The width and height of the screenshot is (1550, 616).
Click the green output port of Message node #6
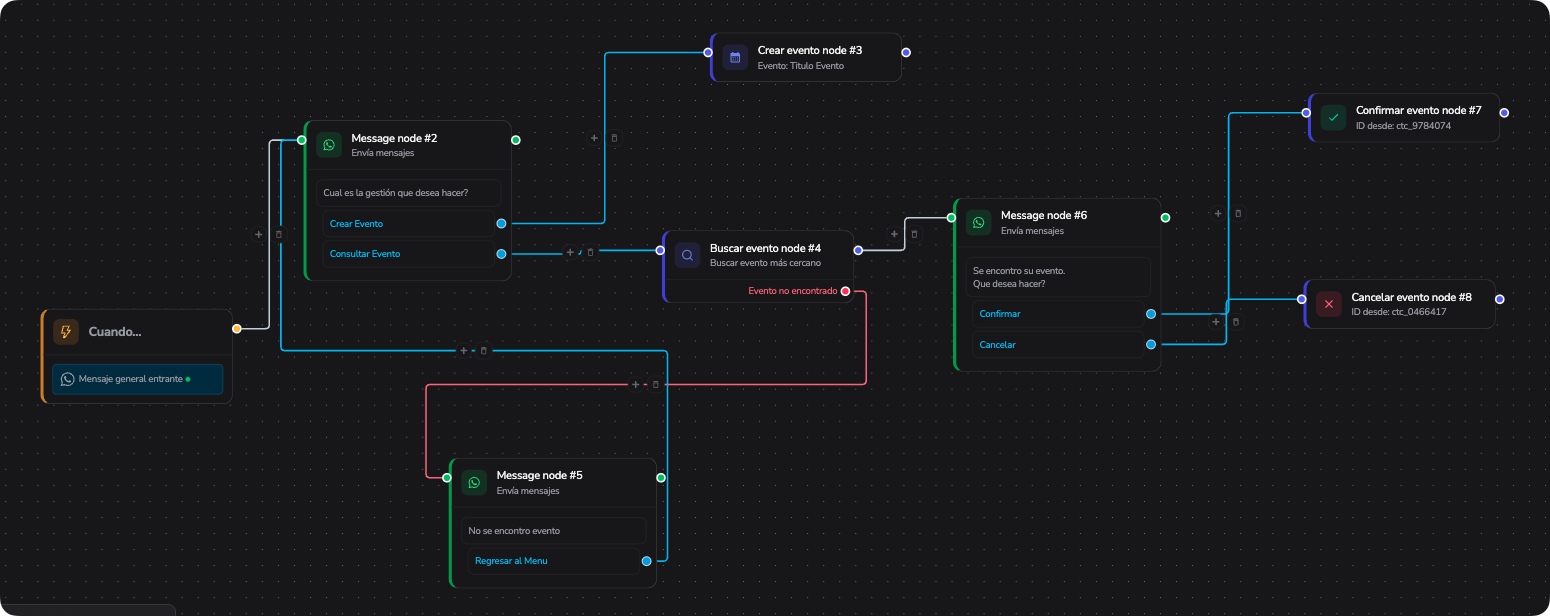(x=1165, y=217)
